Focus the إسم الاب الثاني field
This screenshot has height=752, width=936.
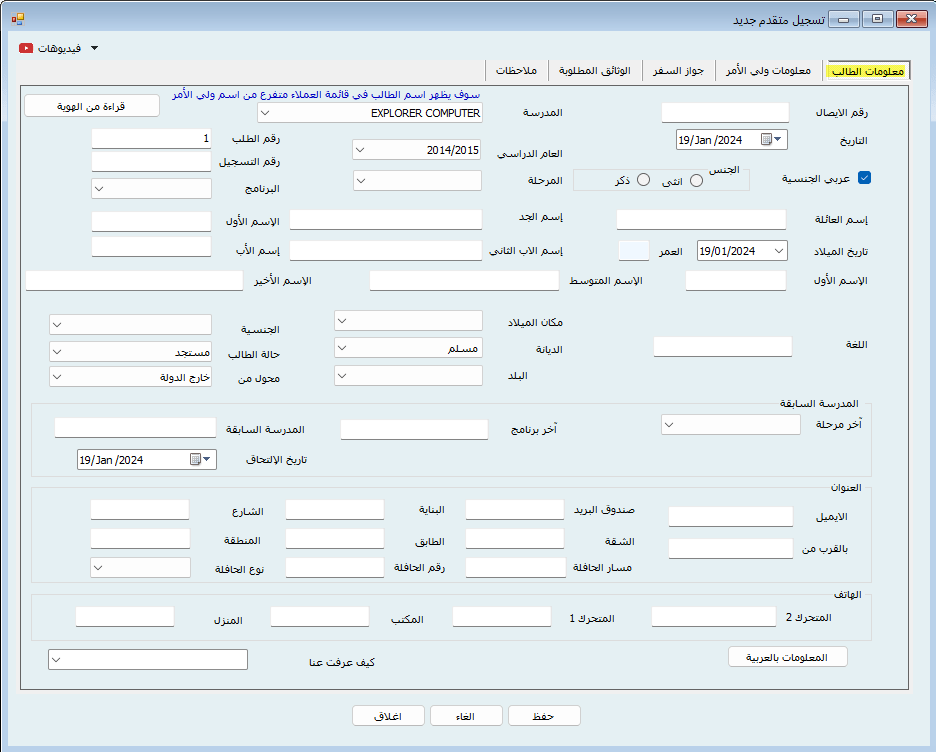point(386,251)
